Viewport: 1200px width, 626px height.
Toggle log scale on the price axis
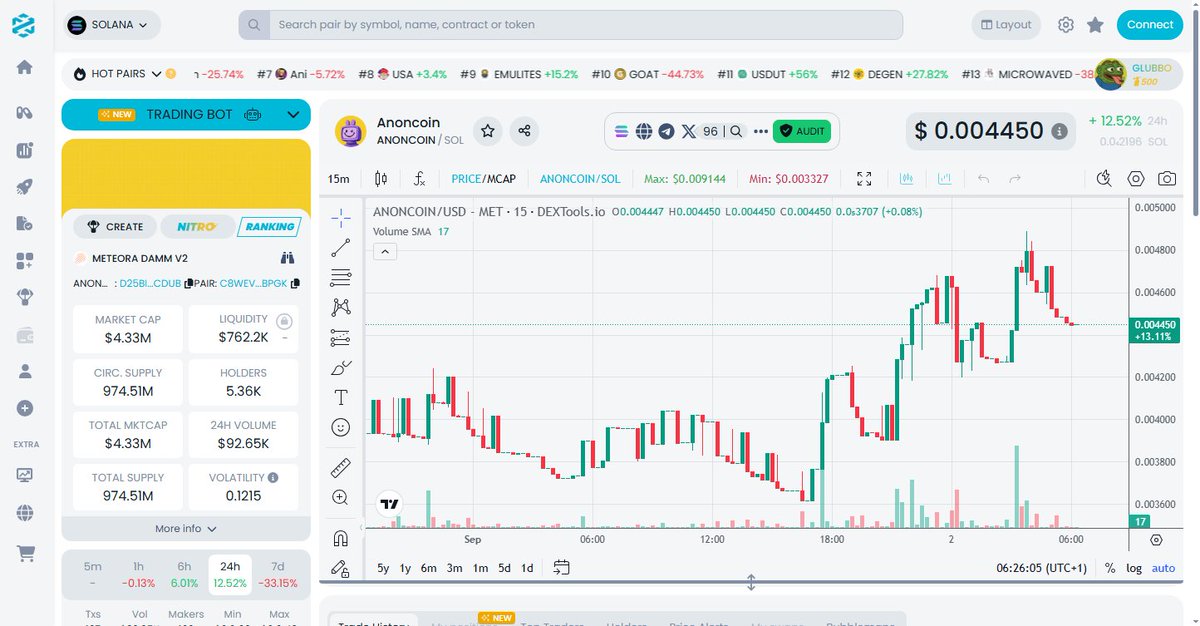(1135, 567)
